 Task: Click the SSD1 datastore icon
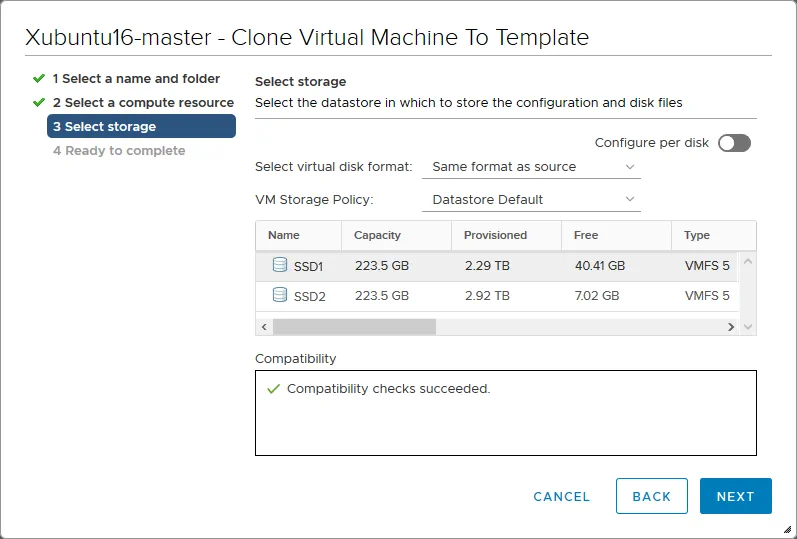280,266
